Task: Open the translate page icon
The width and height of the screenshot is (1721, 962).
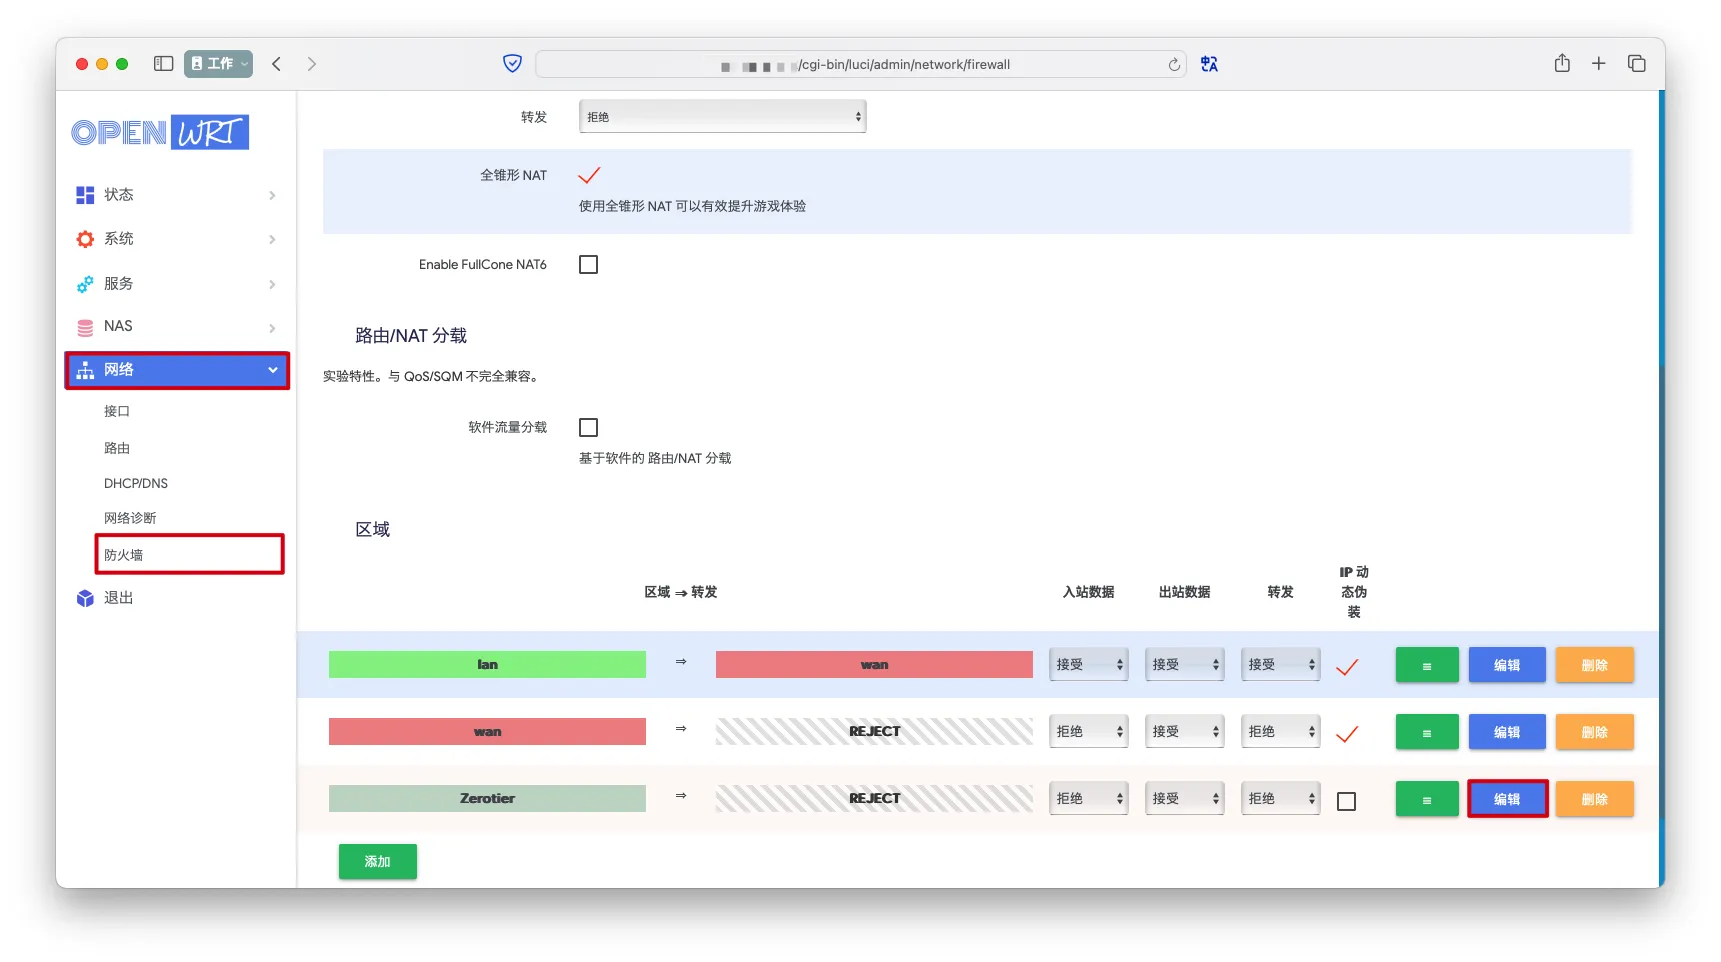Action: pyautogui.click(x=1209, y=64)
